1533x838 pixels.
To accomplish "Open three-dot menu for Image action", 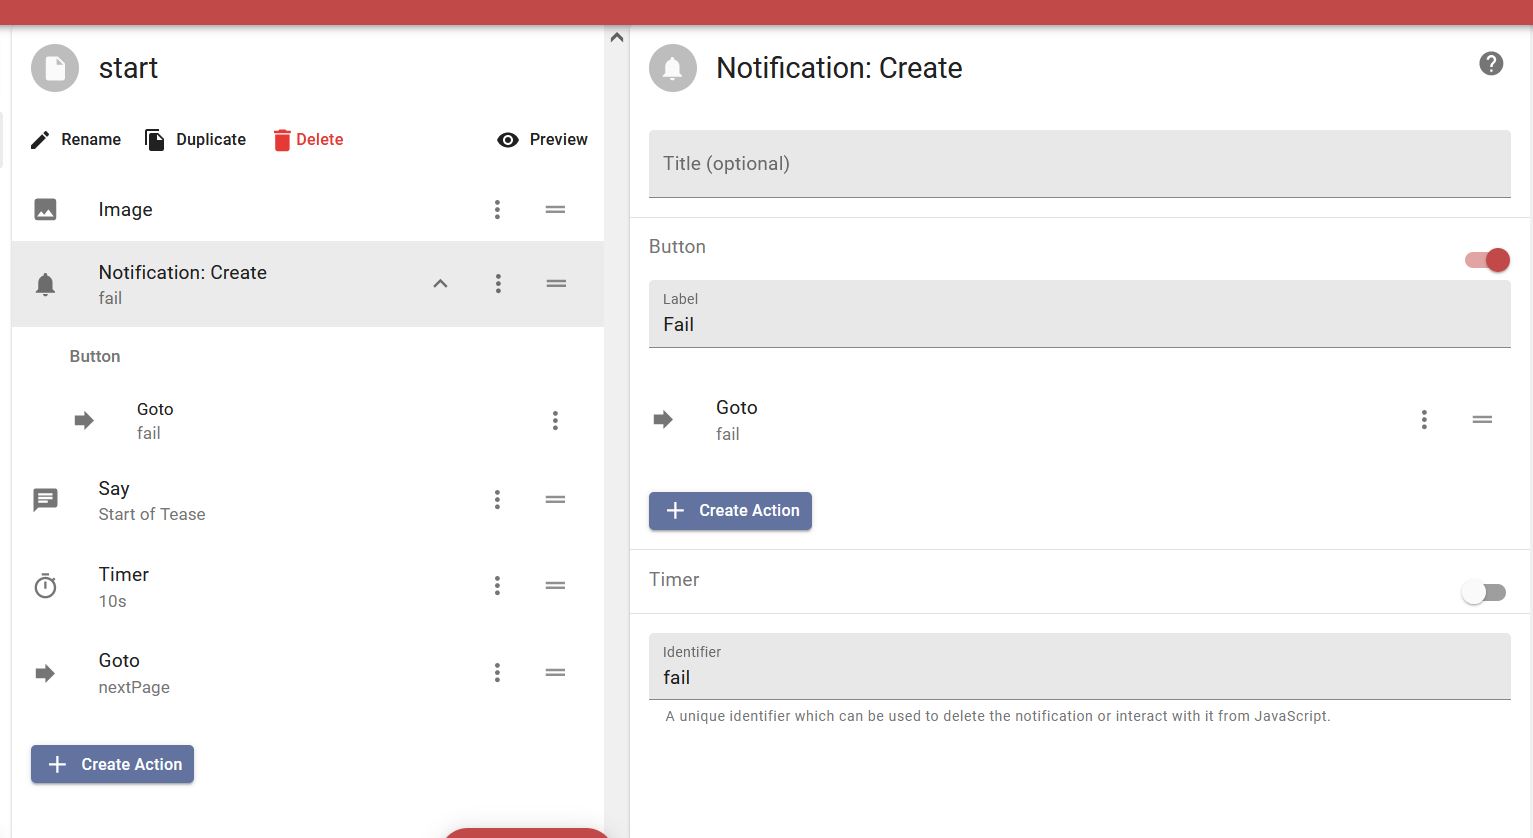I will tap(497, 210).
